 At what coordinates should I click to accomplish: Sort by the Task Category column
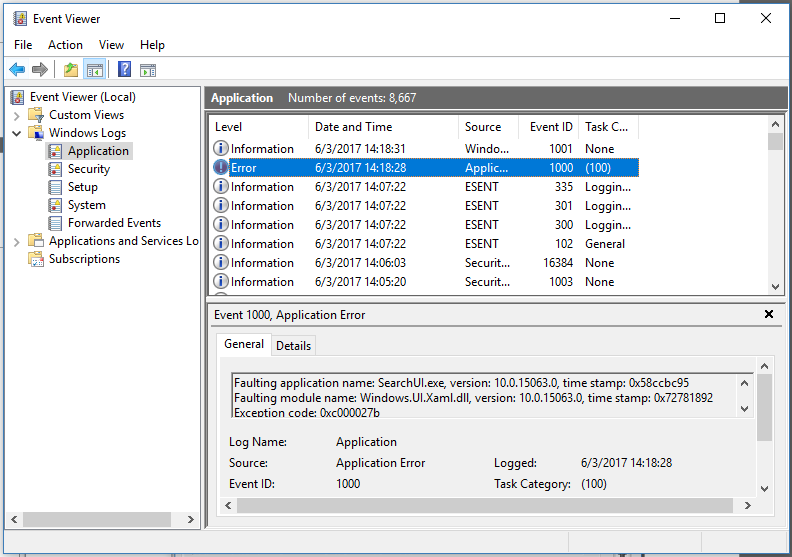(x=608, y=127)
